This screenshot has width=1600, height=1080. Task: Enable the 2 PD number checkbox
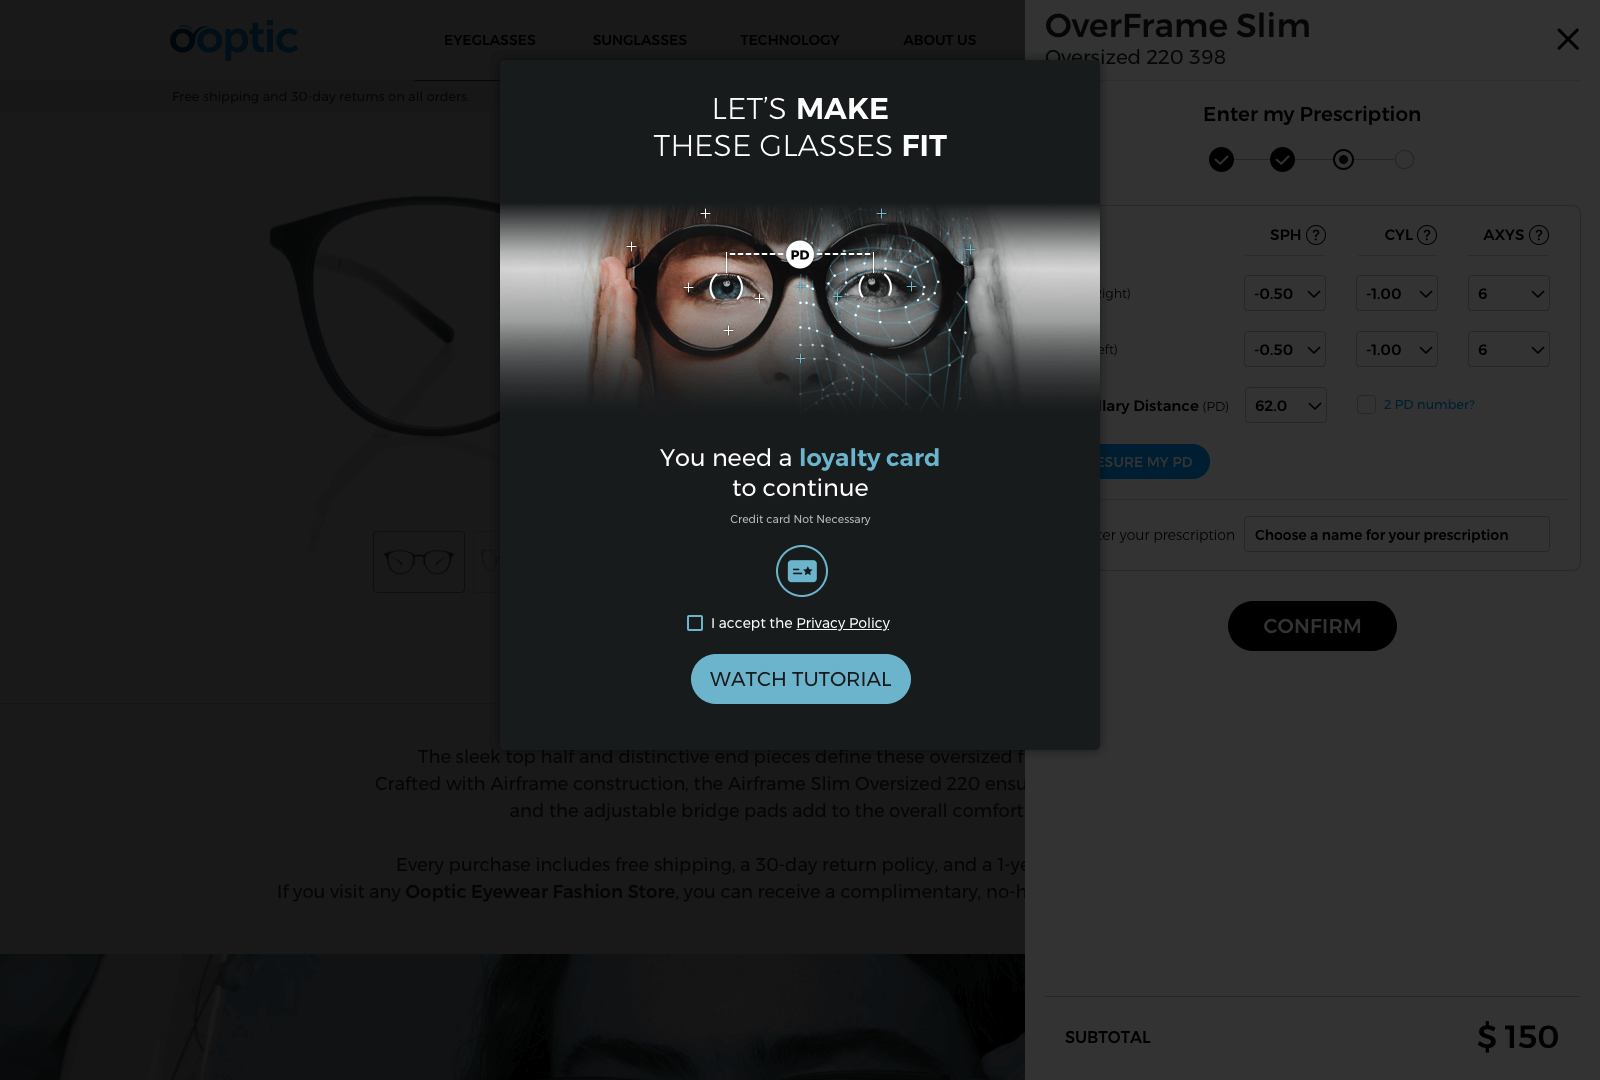point(1366,404)
